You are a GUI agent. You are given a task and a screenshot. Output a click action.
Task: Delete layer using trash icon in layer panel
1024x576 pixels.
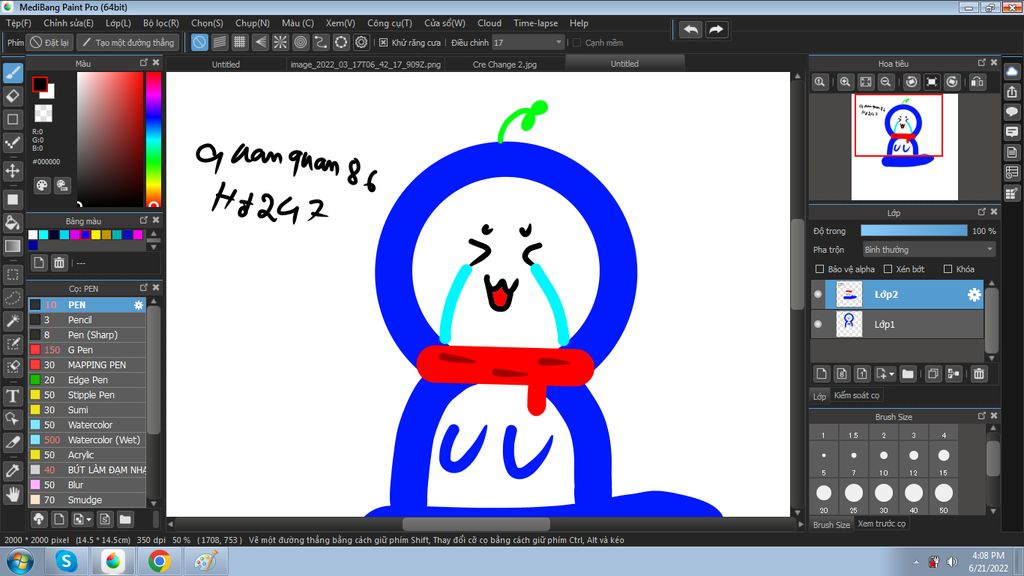click(x=978, y=374)
